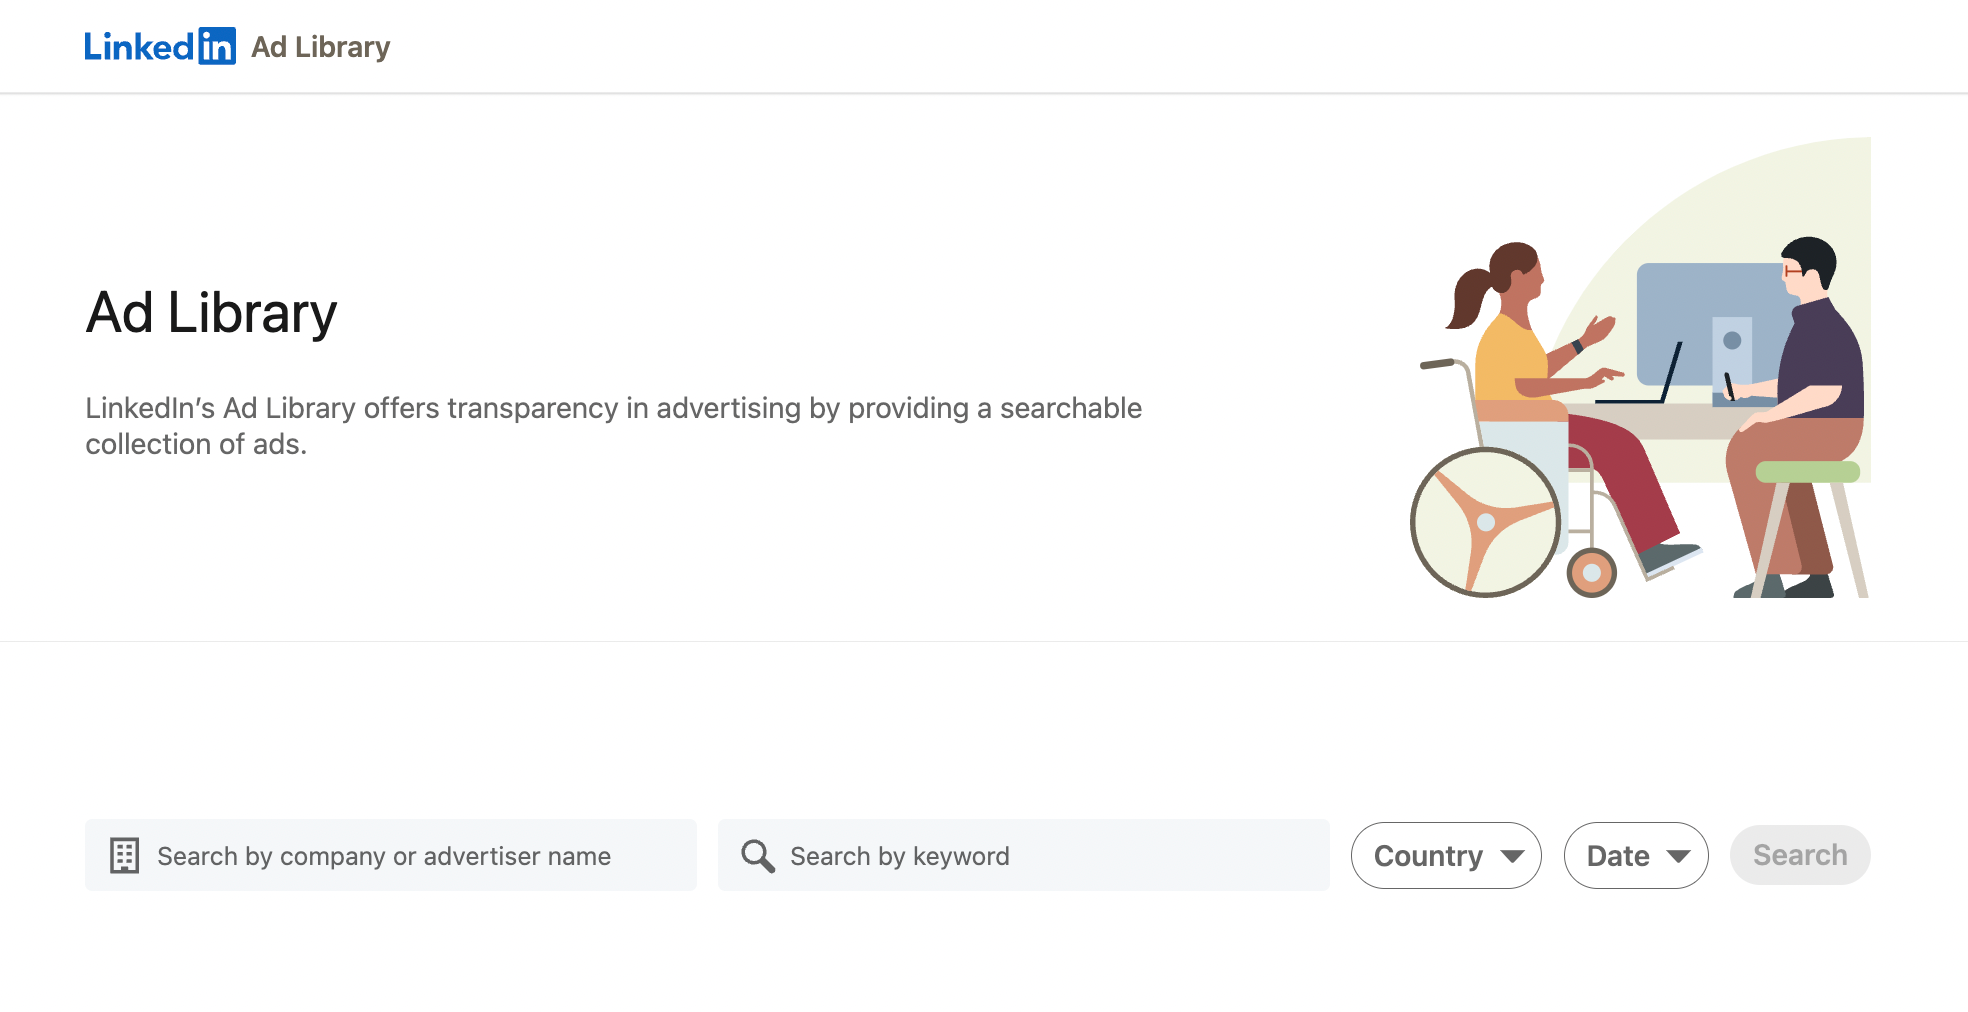Click the Ad Library description text
This screenshot has width=1968, height=1012.
click(x=613, y=425)
